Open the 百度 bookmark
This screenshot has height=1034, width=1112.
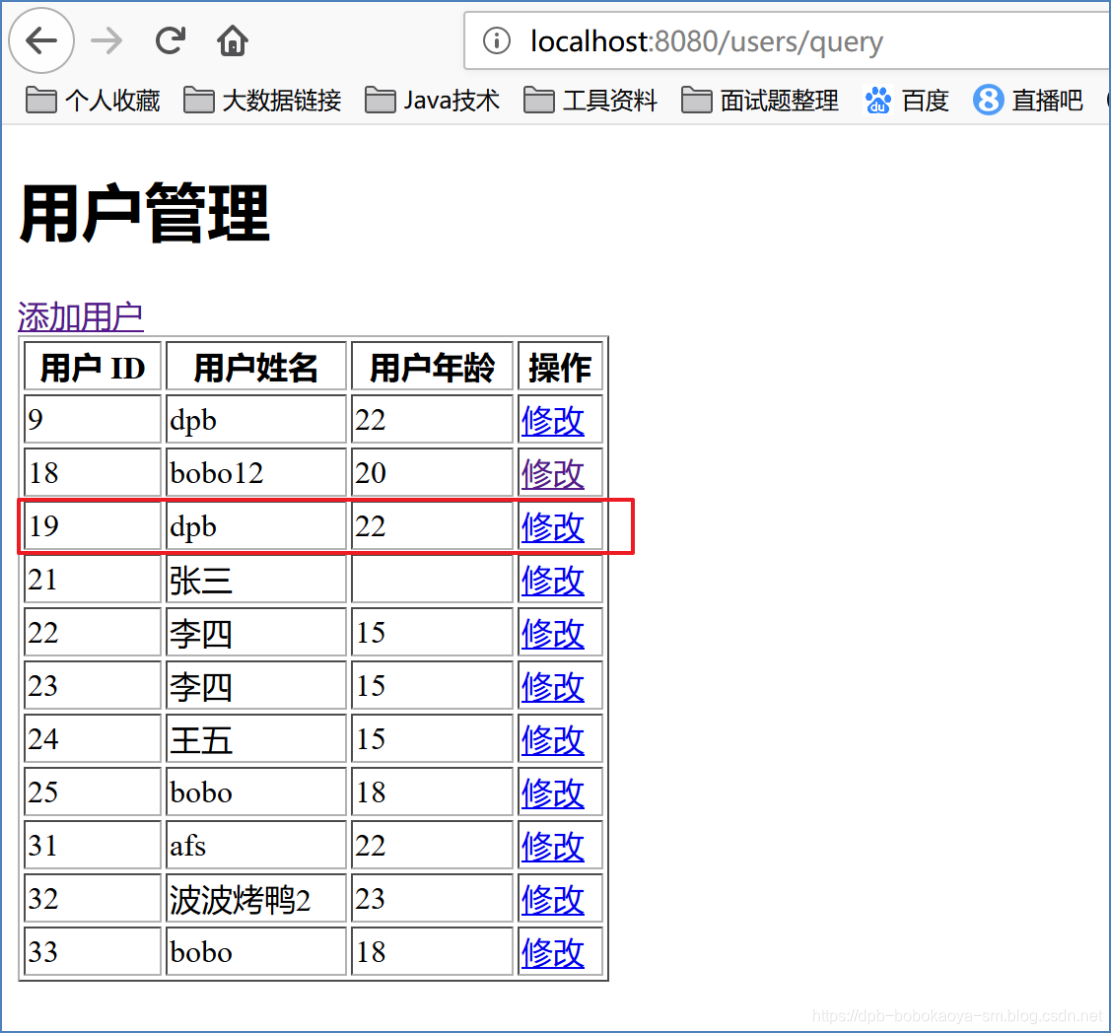click(906, 100)
